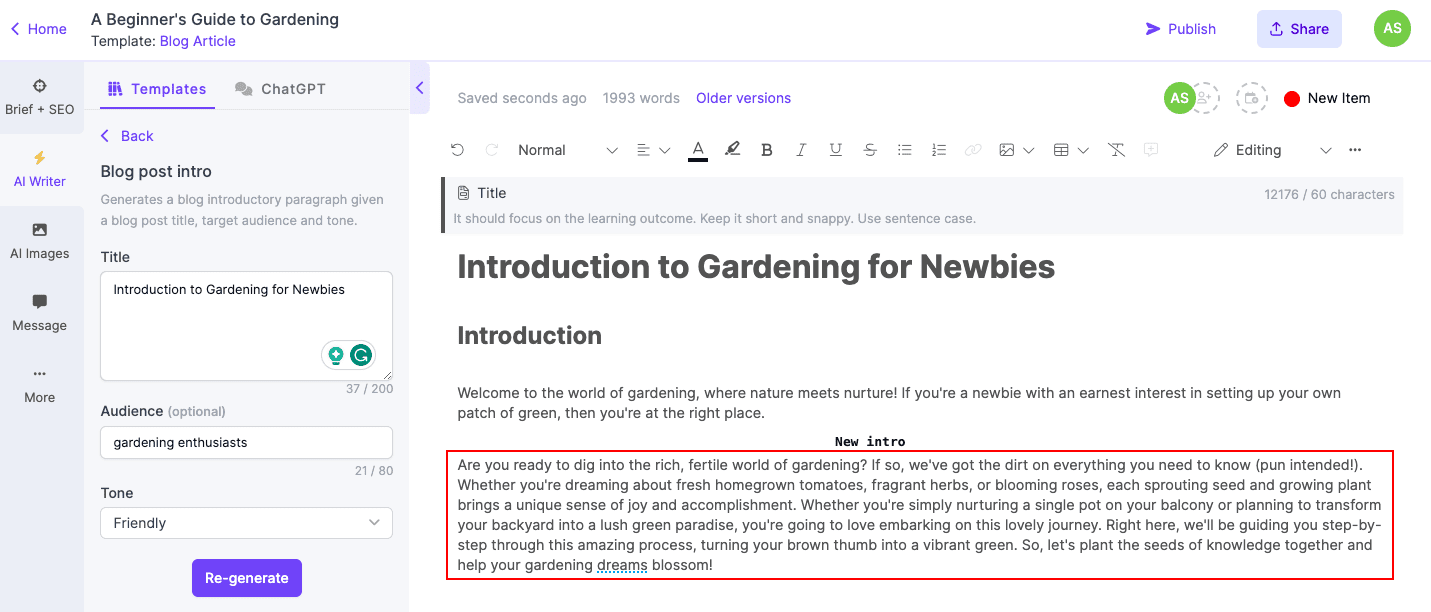Click the lightbulb suggestion icon in Title field

pos(336,354)
